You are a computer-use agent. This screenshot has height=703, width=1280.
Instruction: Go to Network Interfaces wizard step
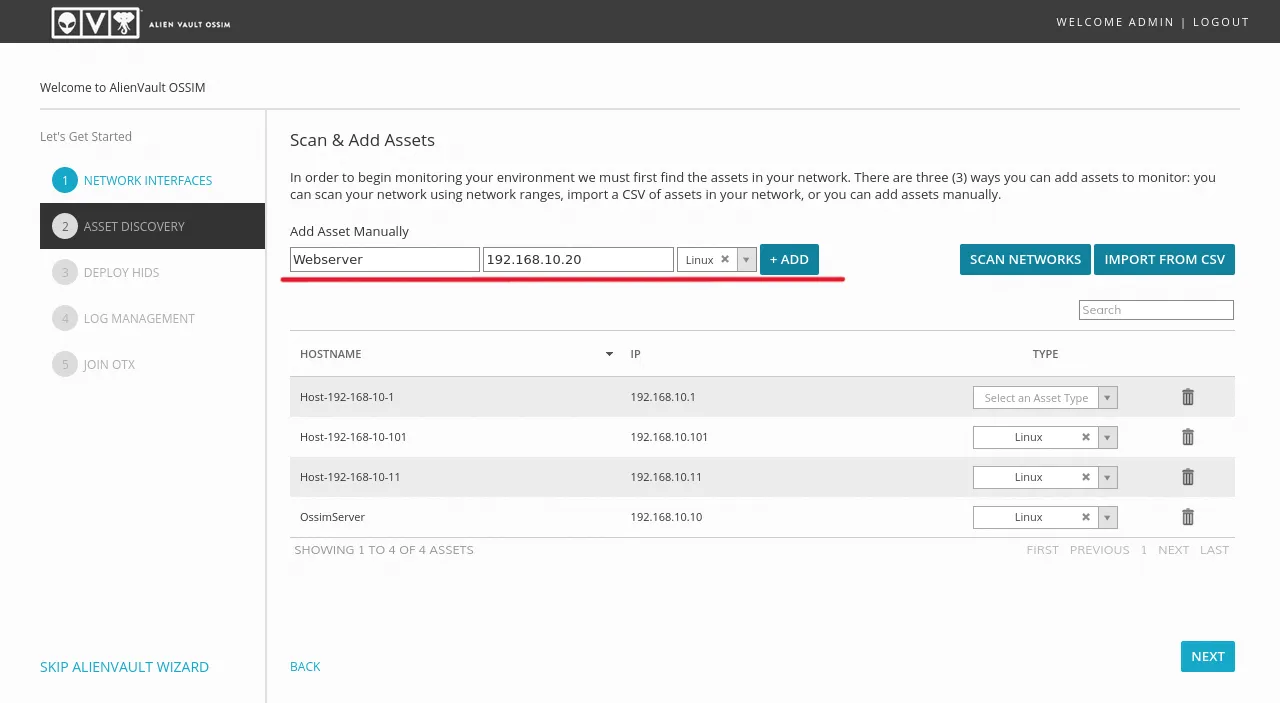click(x=147, y=181)
